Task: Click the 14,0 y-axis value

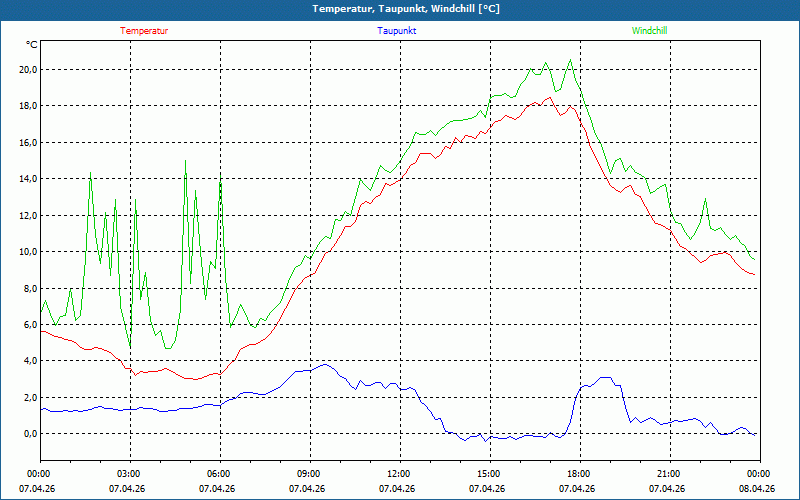Action: click(28, 179)
